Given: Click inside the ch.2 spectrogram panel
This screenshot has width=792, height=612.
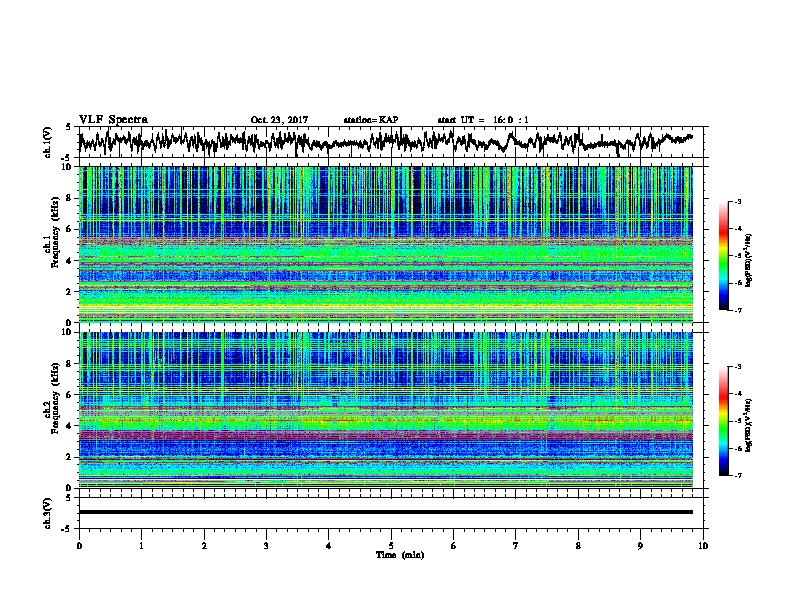Looking at the screenshot, I should coord(386,410).
